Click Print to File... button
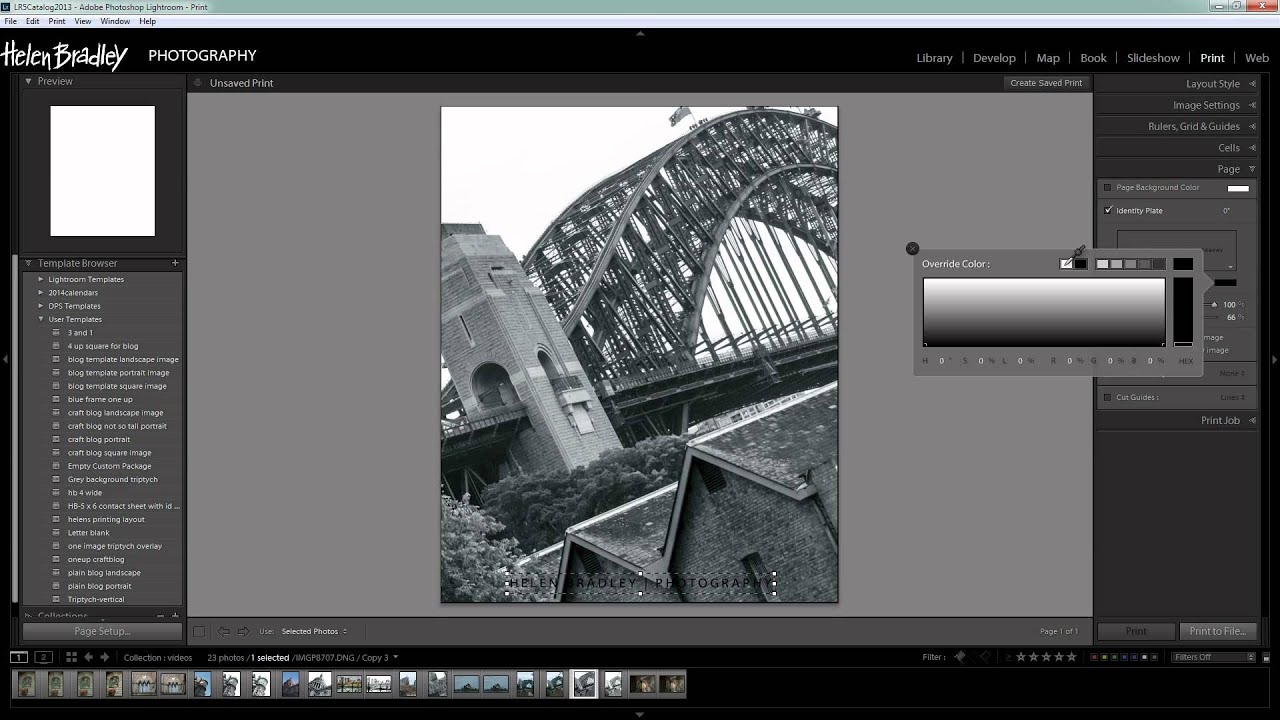The width and height of the screenshot is (1280, 720). [1217, 631]
